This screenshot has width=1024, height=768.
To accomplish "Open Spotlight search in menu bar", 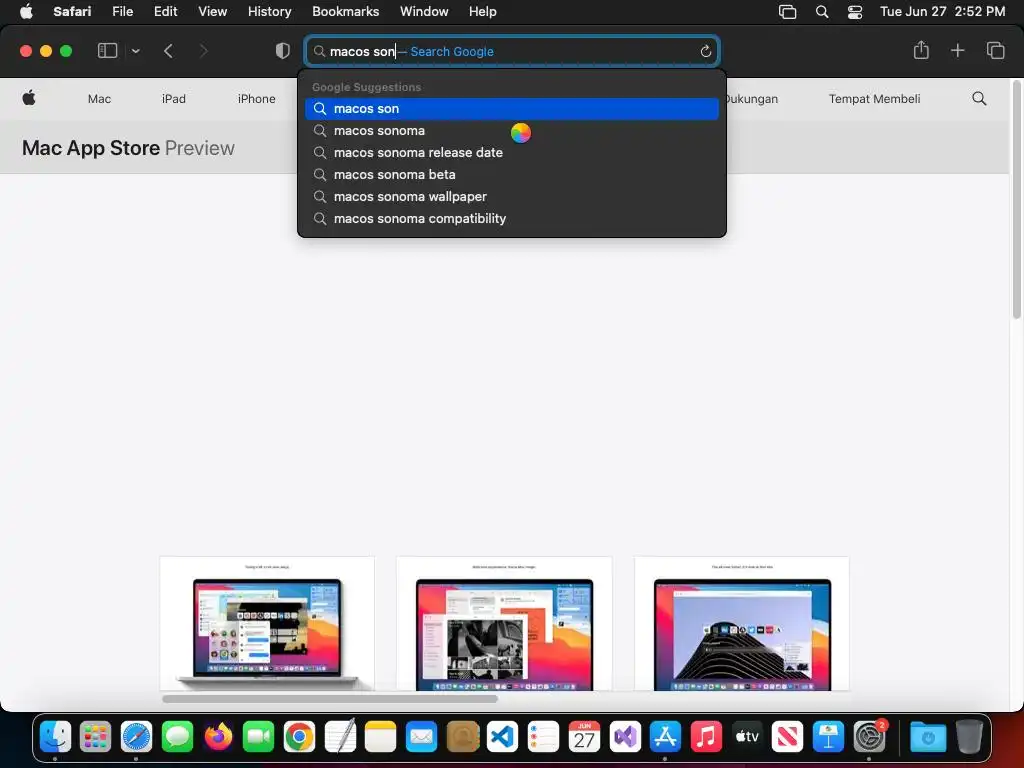I will pos(822,12).
